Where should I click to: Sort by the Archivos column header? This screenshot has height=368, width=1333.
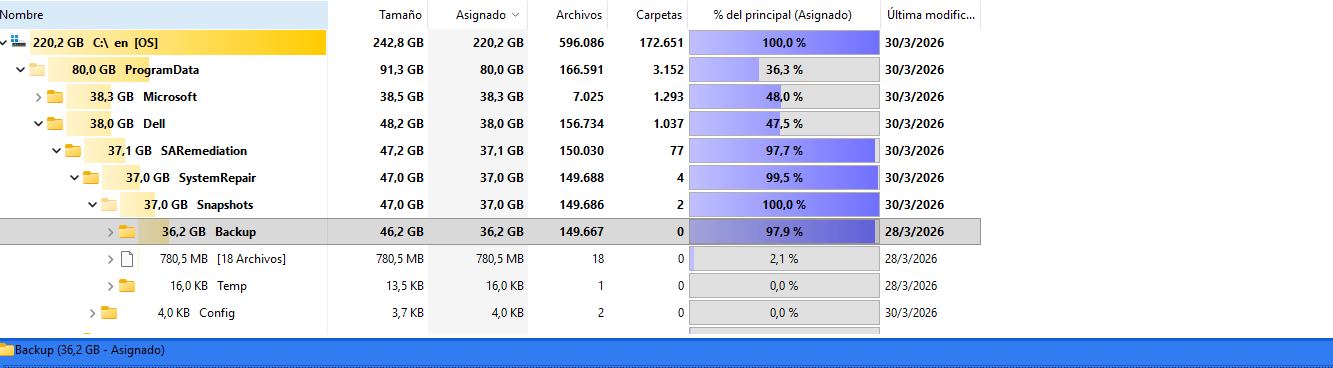[x=579, y=15]
